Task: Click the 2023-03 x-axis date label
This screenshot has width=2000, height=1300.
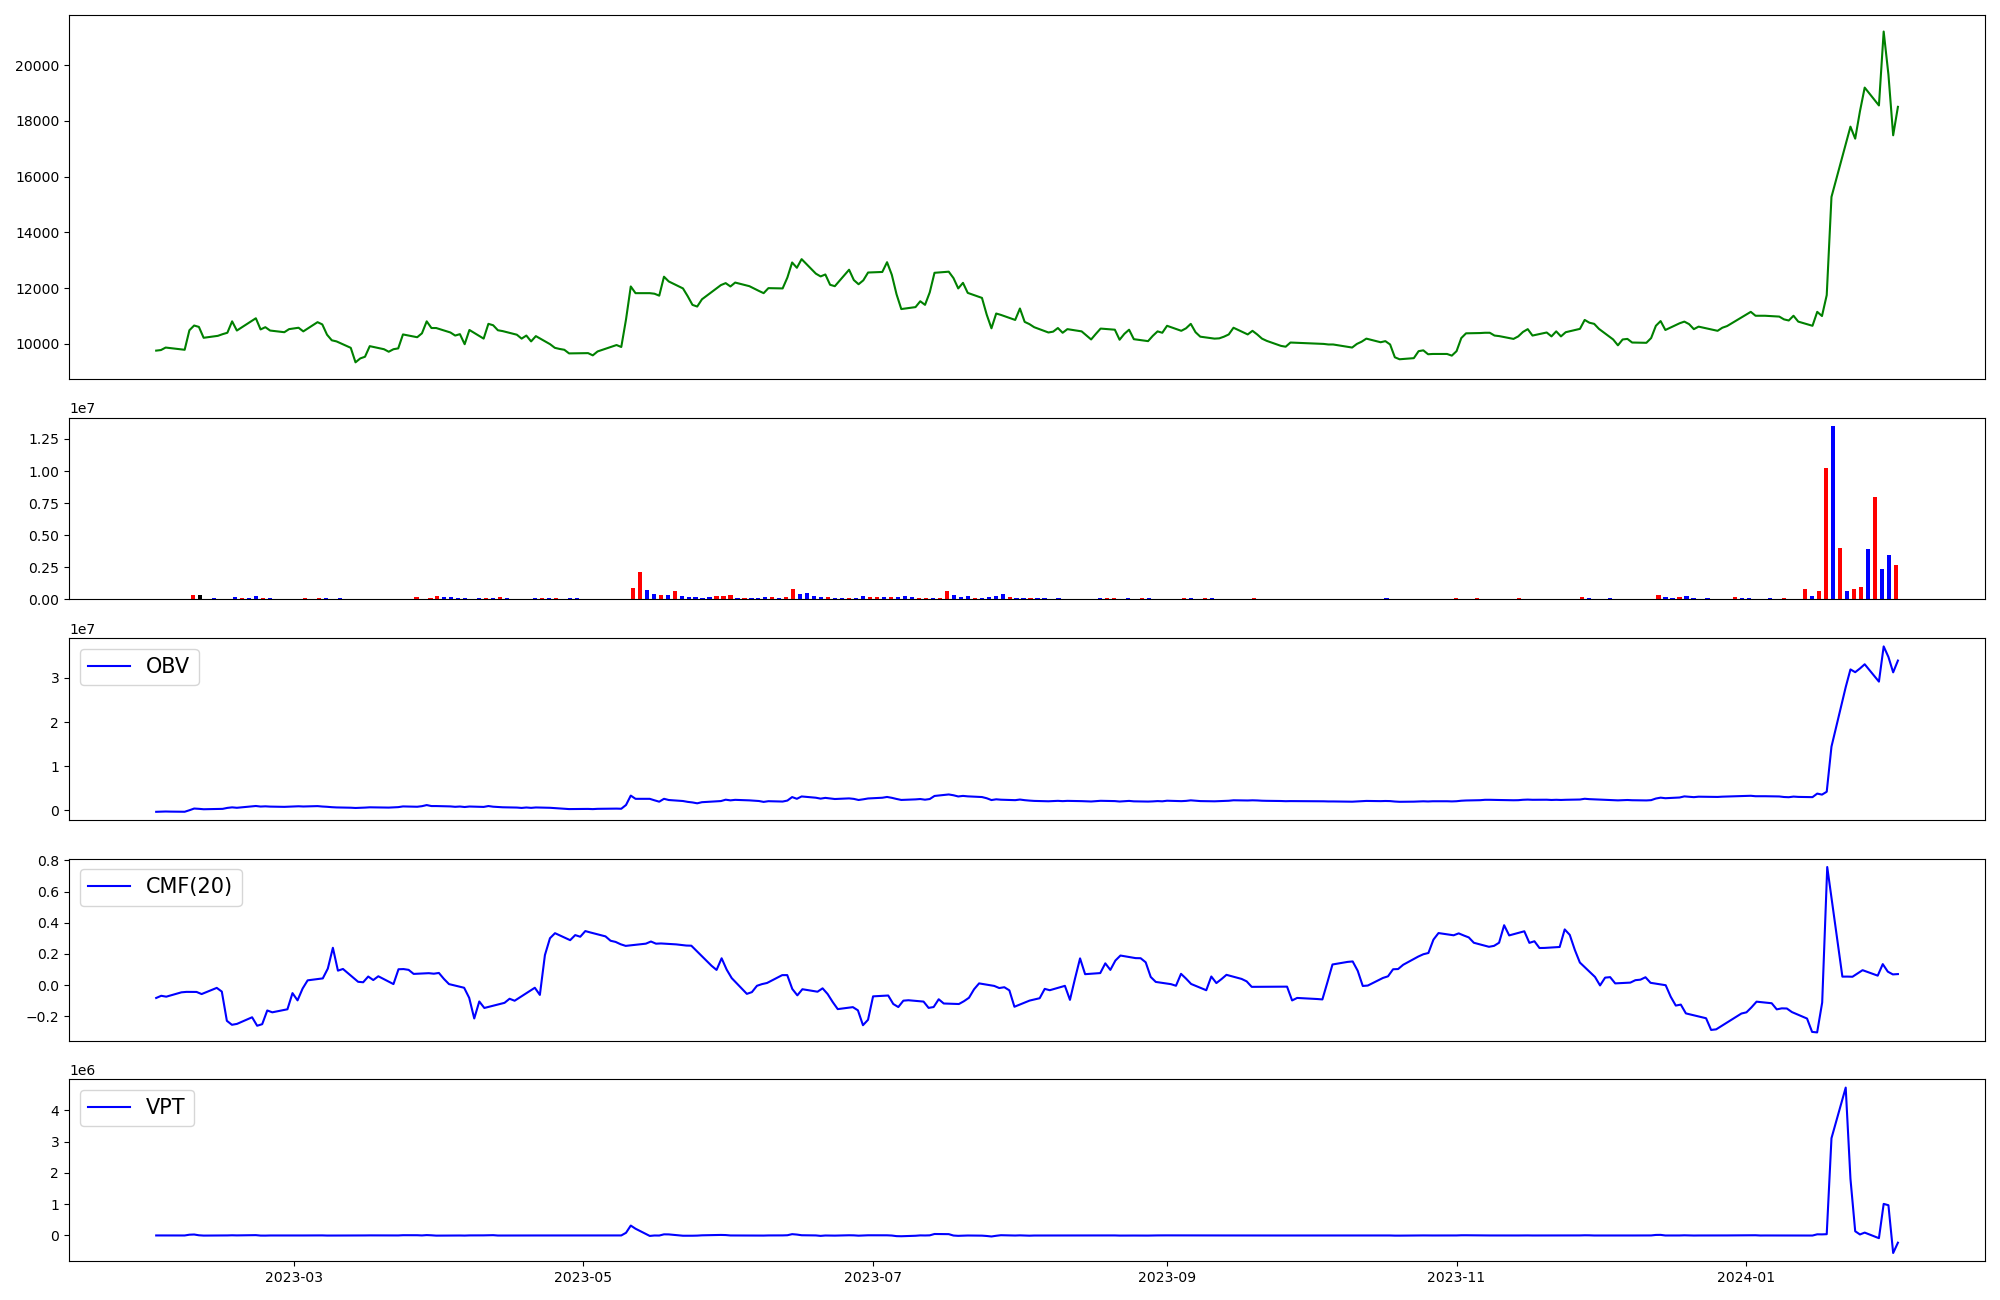Action: click(293, 1277)
